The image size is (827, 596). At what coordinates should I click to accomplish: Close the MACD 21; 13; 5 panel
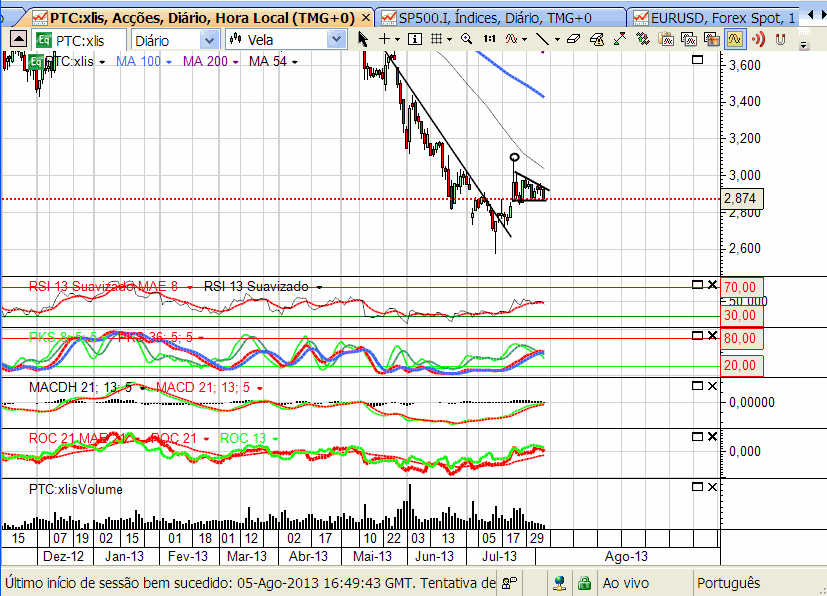[712, 386]
